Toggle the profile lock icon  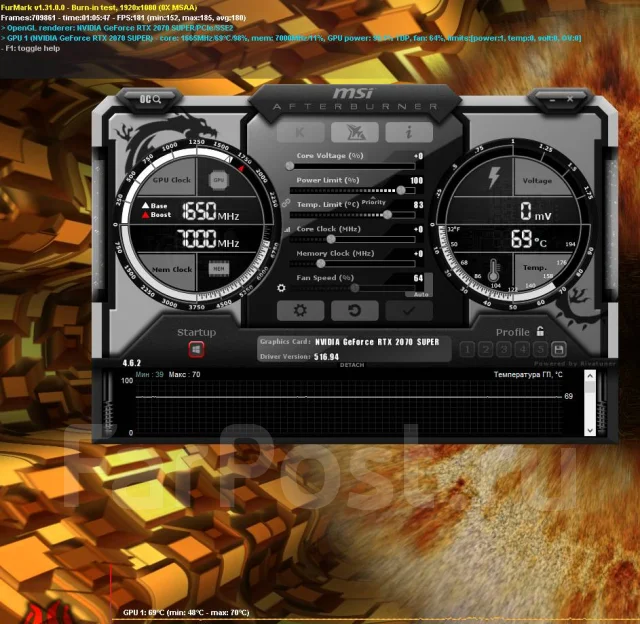(540, 331)
